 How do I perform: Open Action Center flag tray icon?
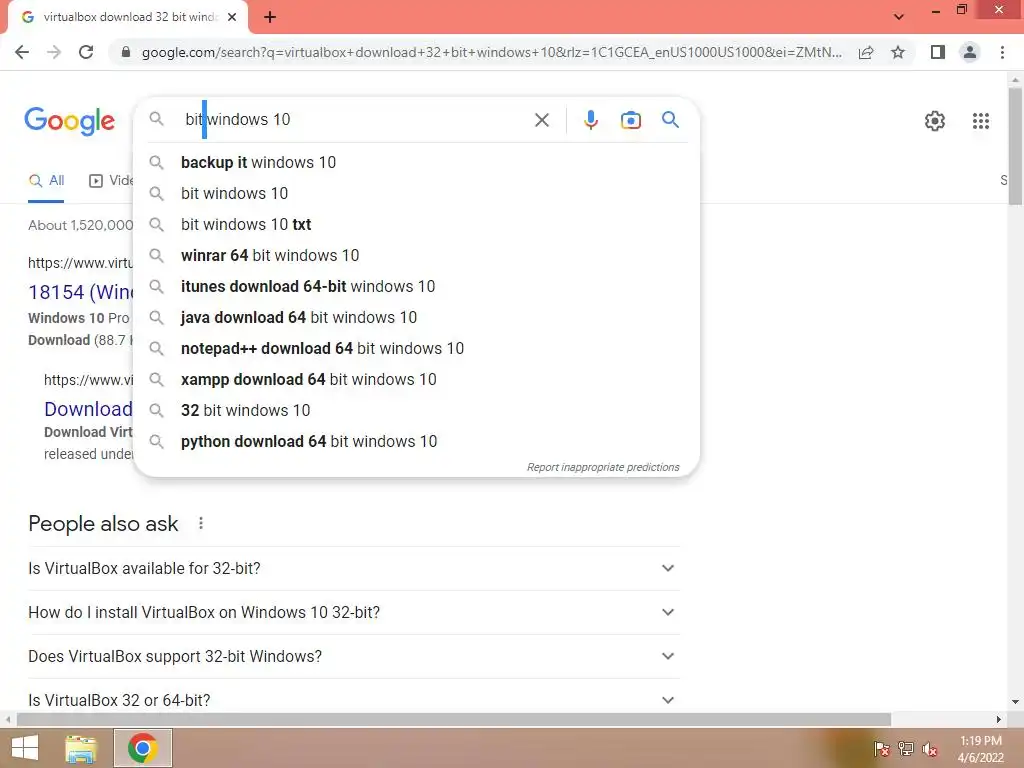point(882,749)
